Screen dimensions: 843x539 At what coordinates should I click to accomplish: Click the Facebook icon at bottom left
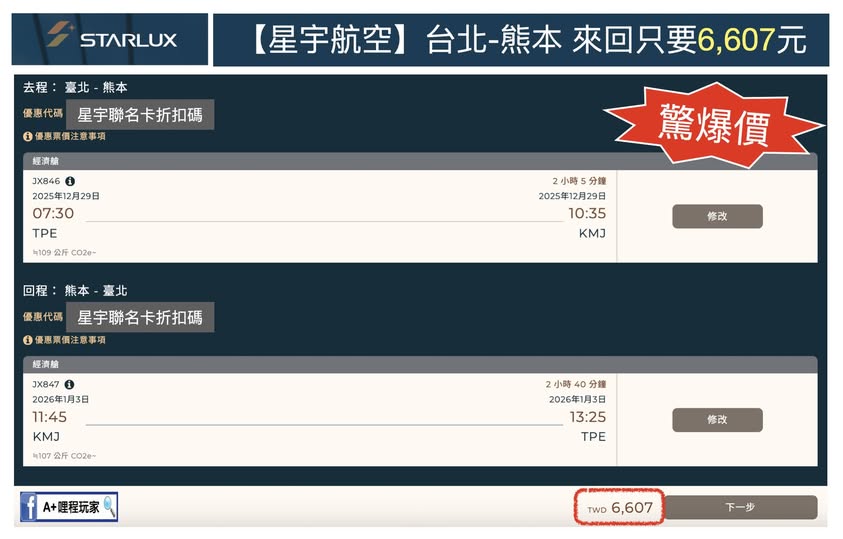click(30, 507)
